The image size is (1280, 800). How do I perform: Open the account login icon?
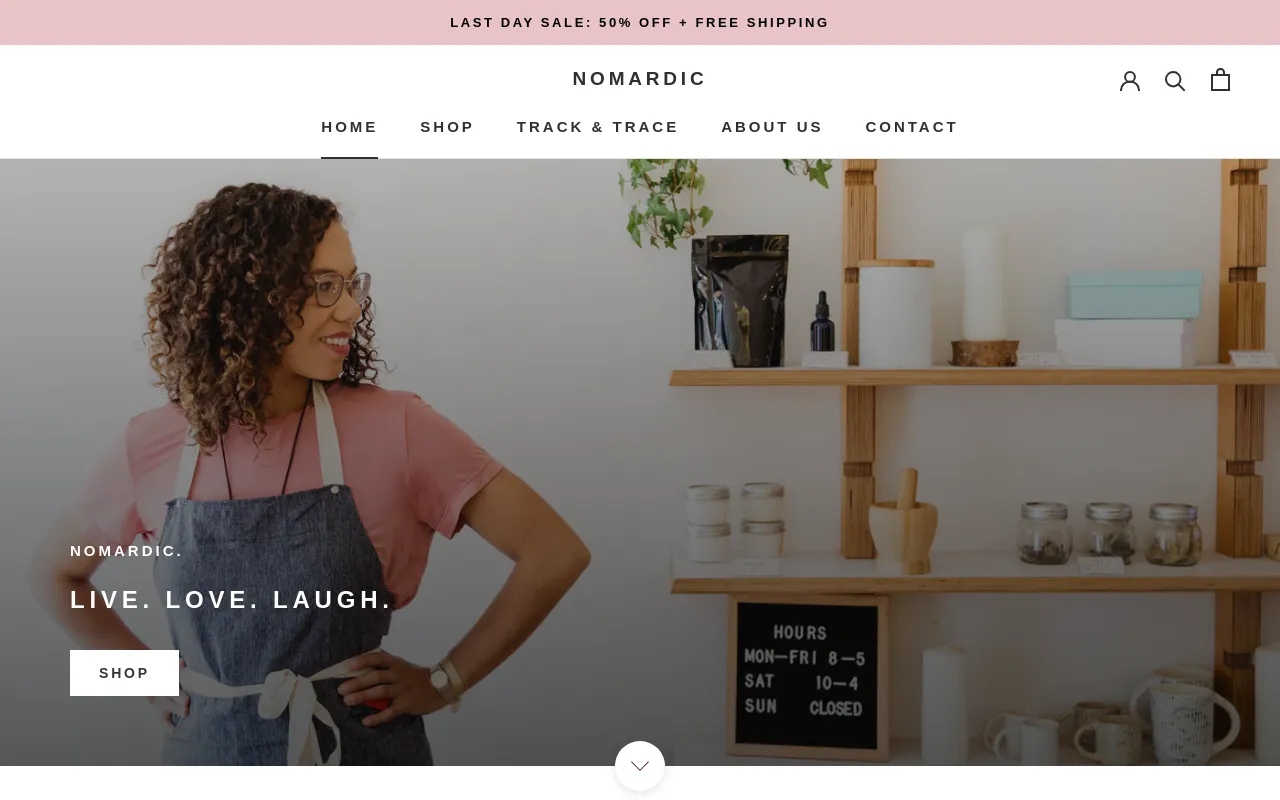[x=1130, y=81]
